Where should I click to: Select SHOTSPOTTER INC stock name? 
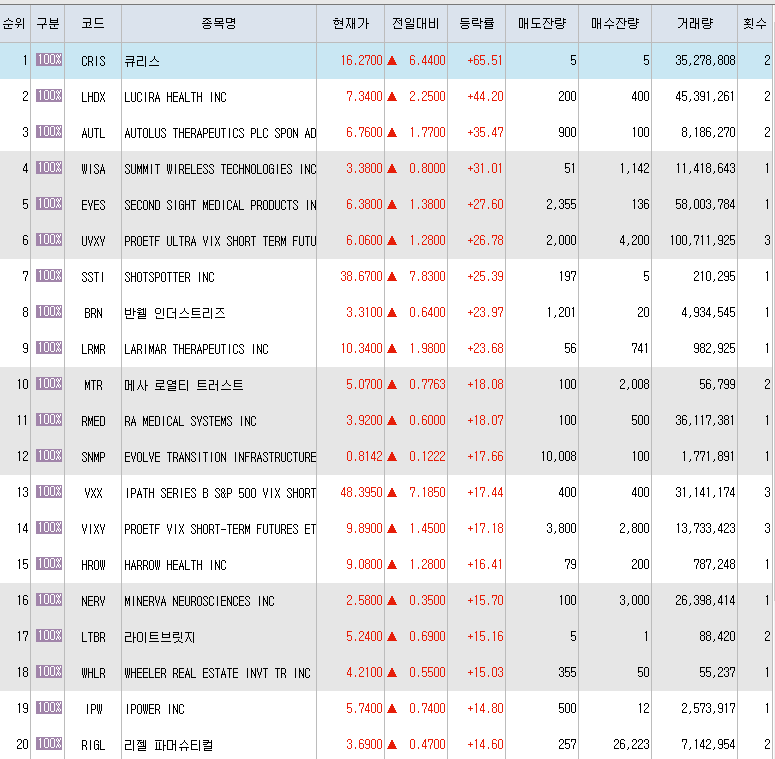[170, 277]
